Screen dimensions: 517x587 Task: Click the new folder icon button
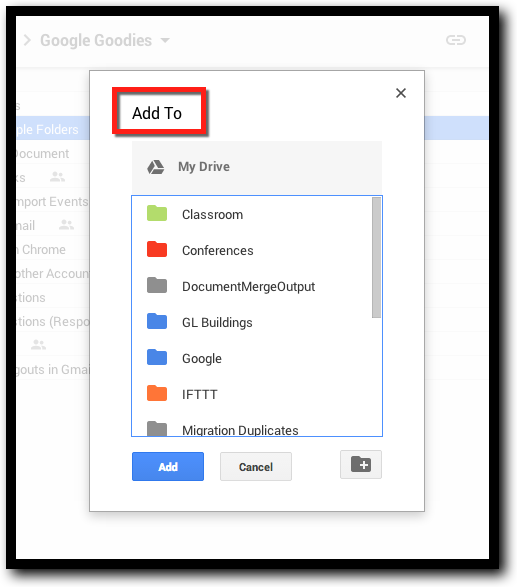pyautogui.click(x=361, y=465)
